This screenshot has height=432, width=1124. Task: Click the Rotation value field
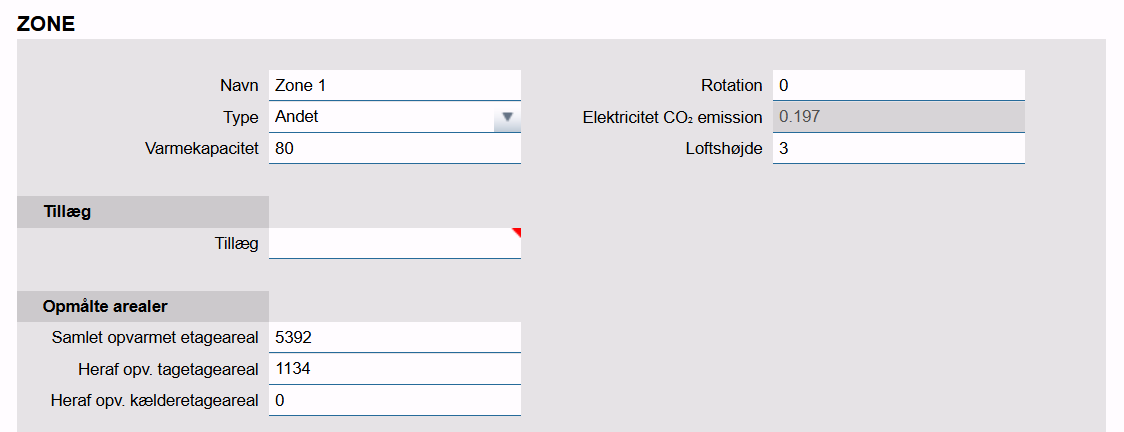[x=898, y=86]
